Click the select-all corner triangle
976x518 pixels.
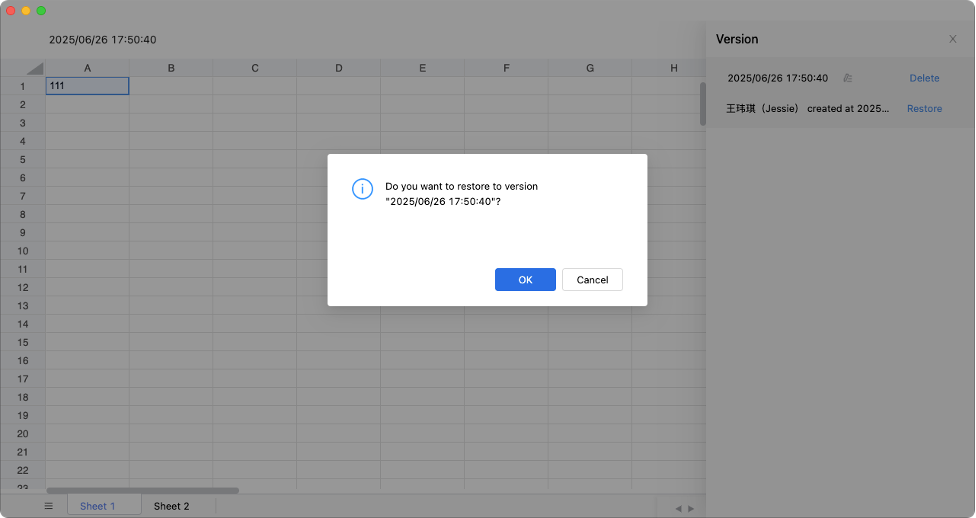point(34,69)
